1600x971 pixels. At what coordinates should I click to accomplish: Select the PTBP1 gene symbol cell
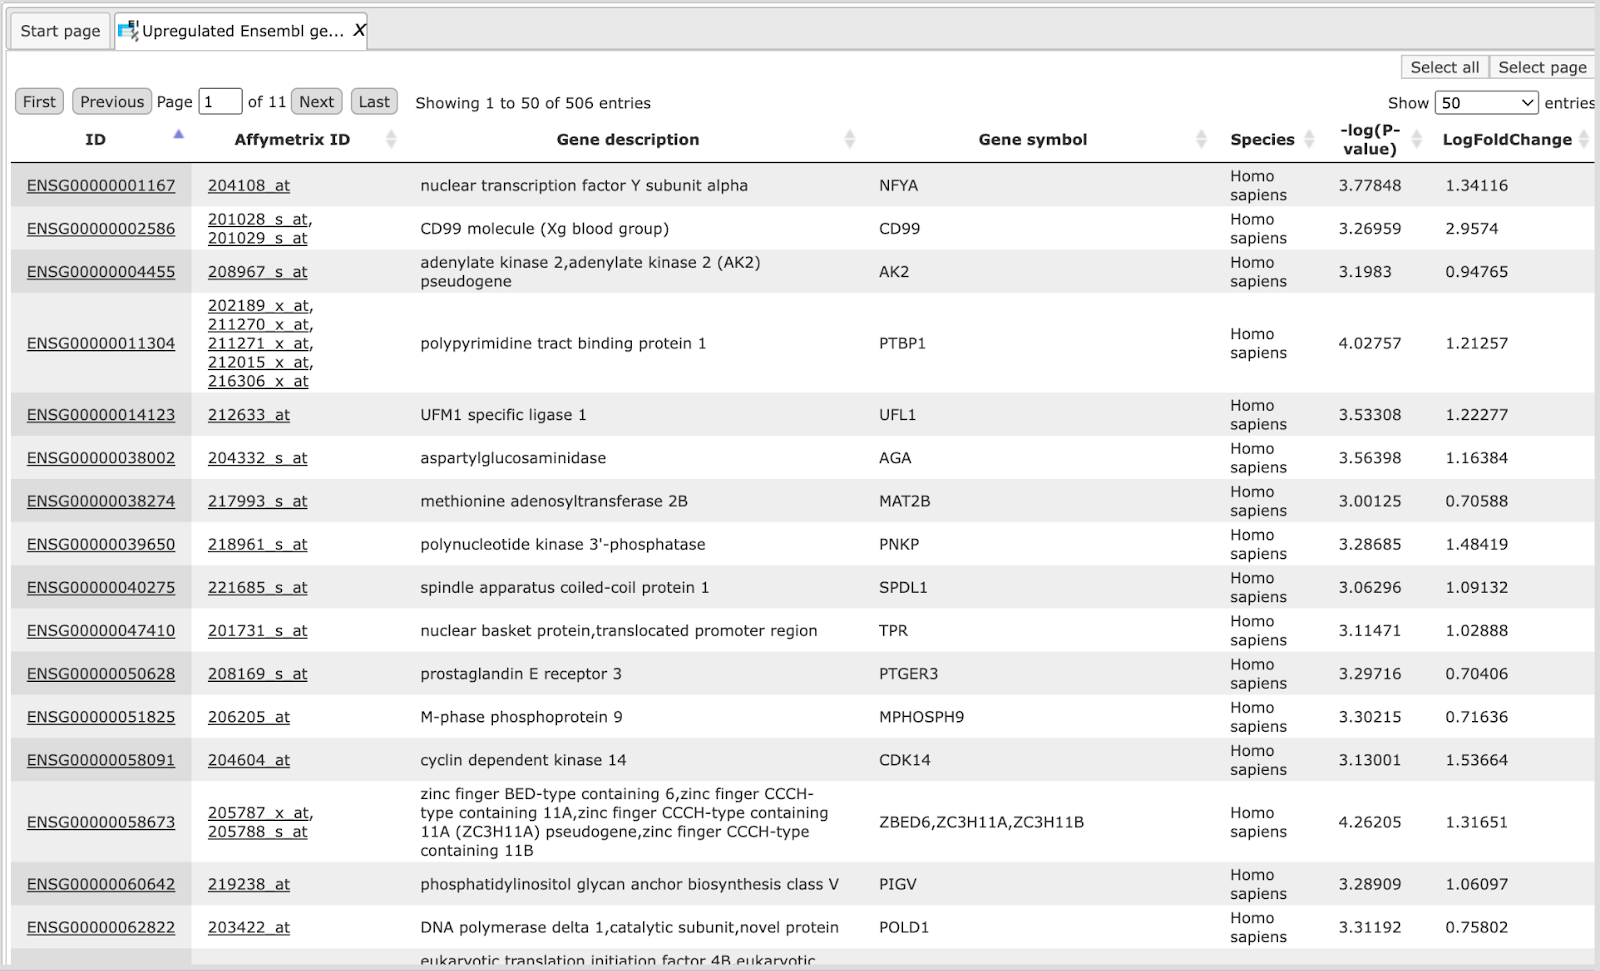(902, 343)
